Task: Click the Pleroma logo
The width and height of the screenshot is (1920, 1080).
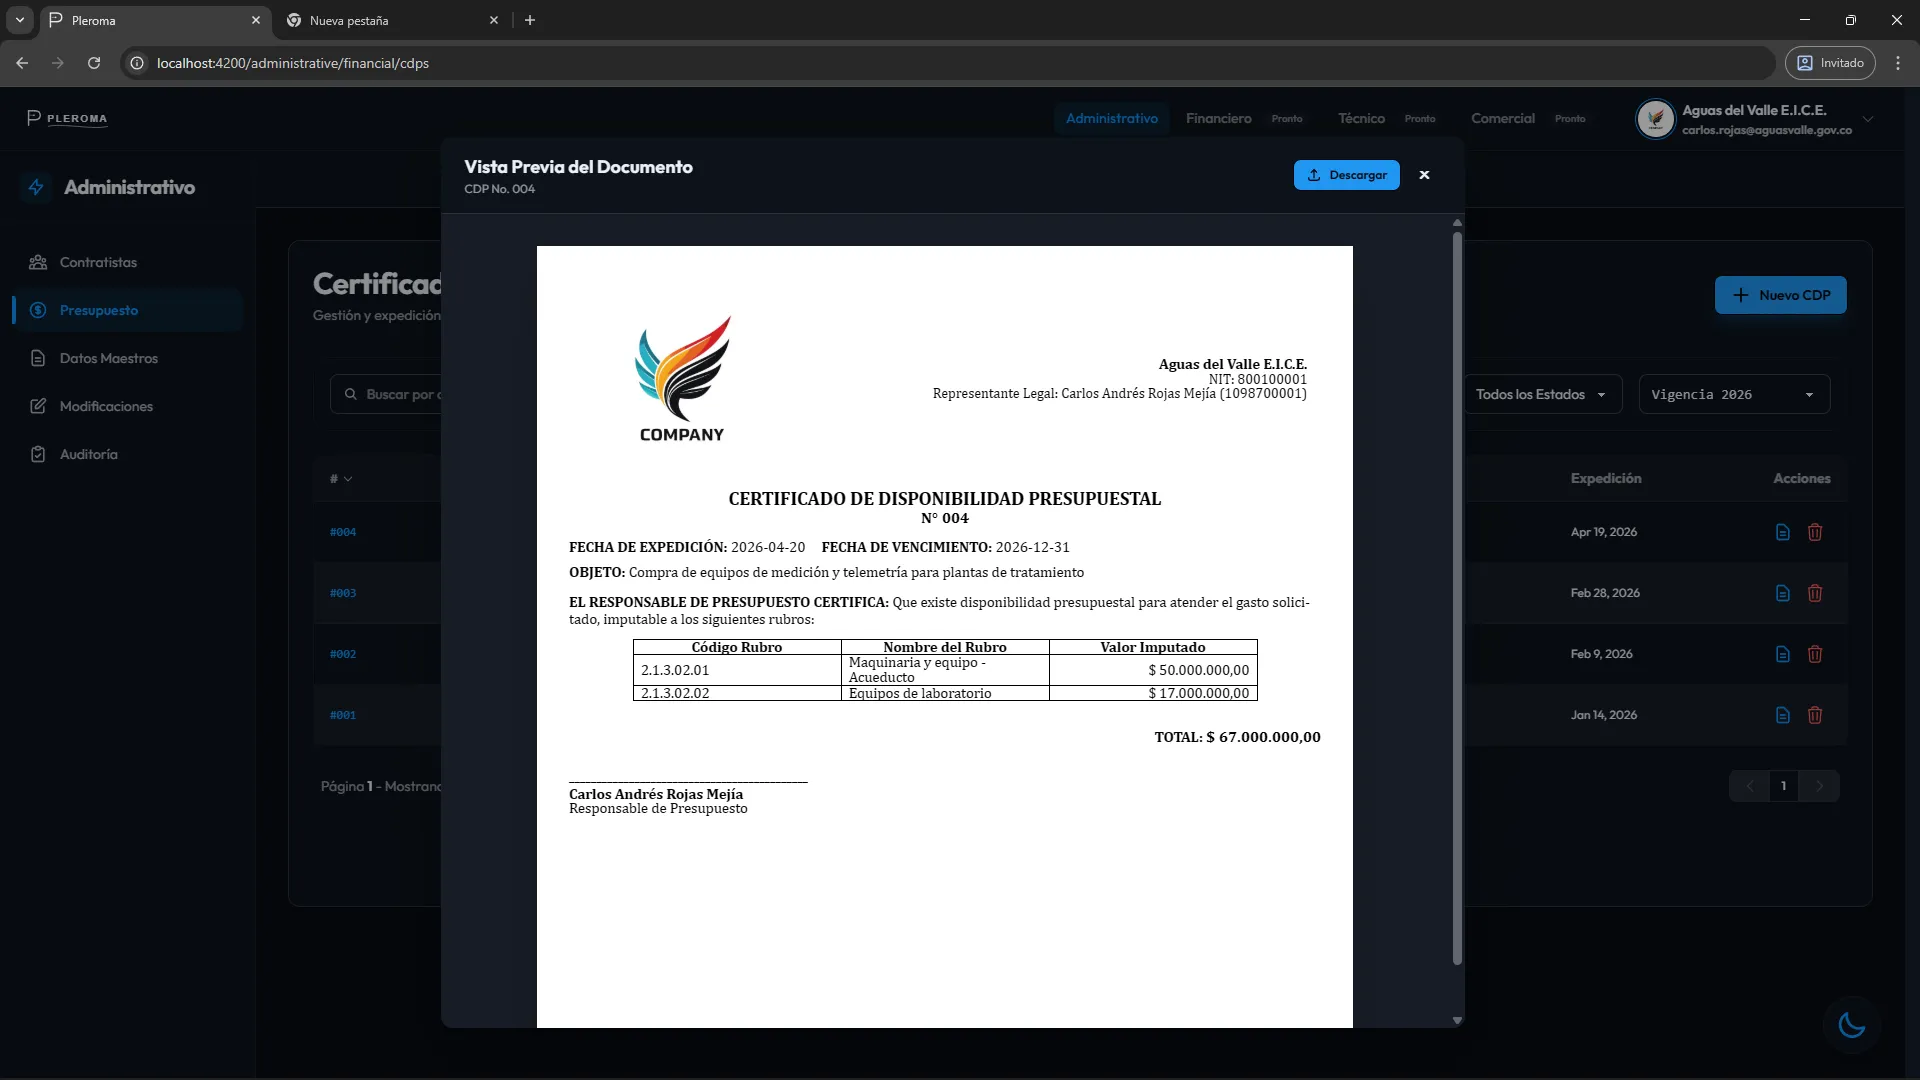Action: point(67,118)
